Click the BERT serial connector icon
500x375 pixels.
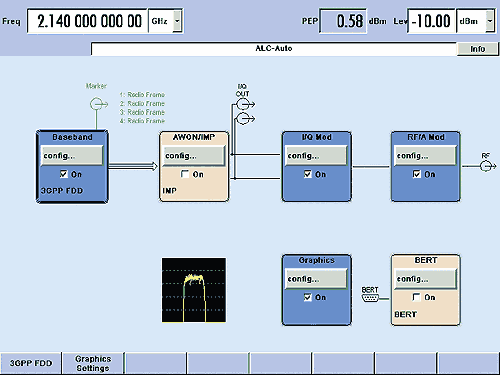(x=370, y=298)
